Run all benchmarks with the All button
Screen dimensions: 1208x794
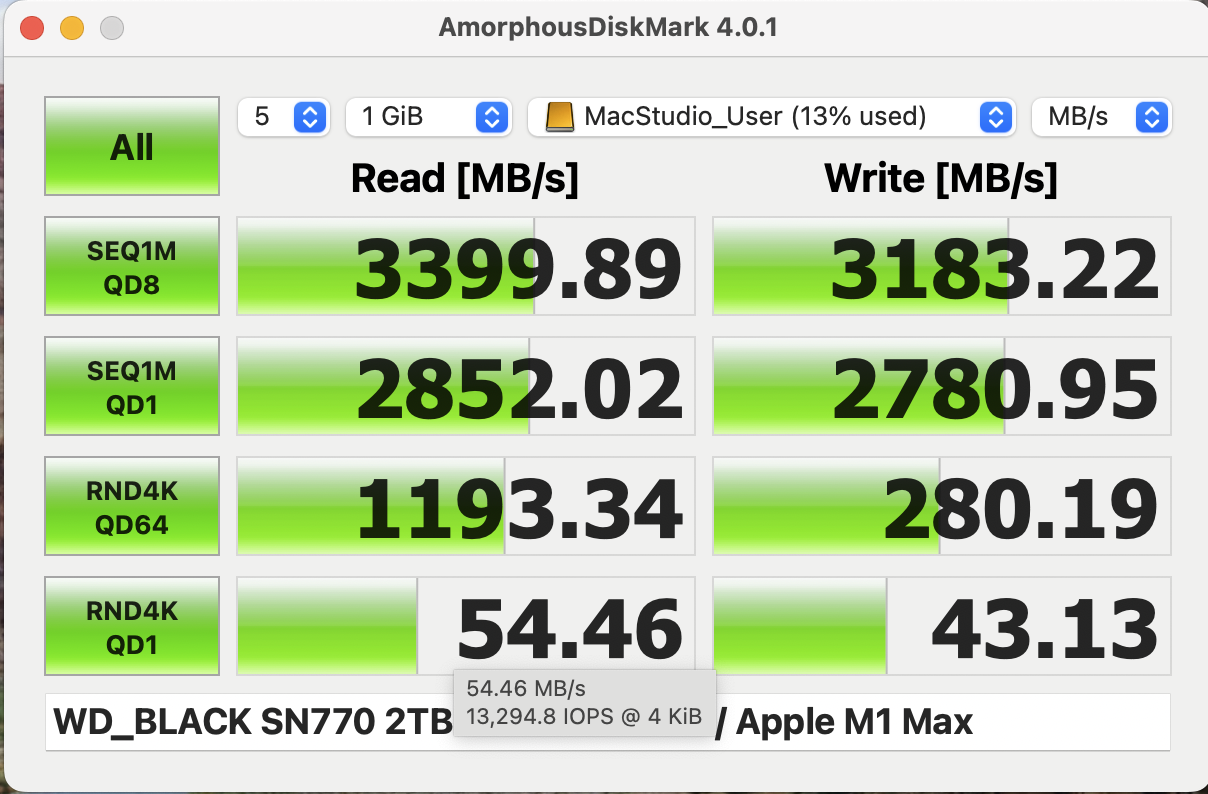point(132,146)
